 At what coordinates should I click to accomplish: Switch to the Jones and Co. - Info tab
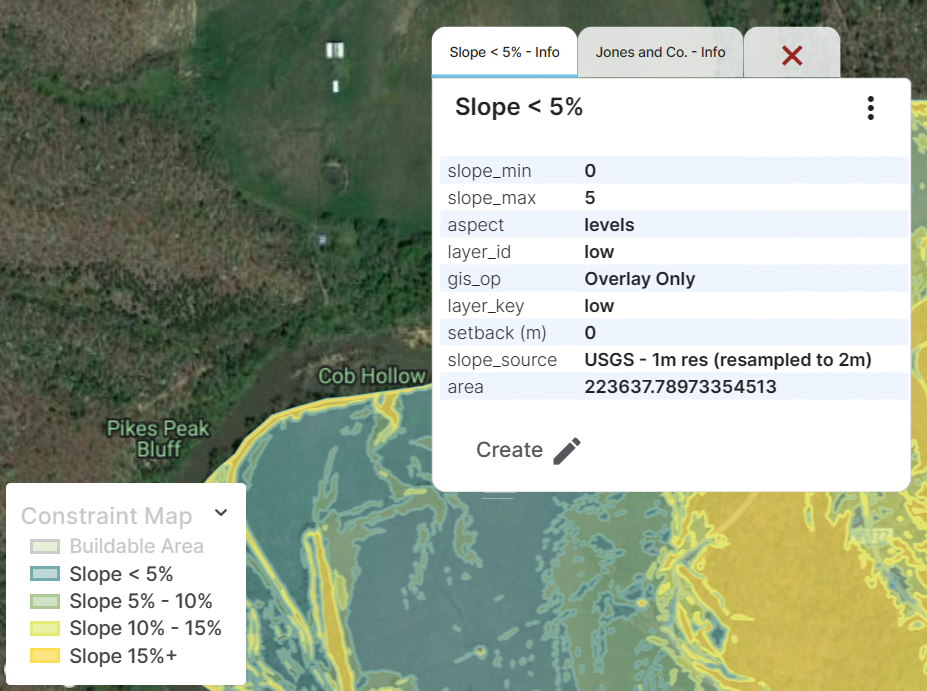coord(659,52)
